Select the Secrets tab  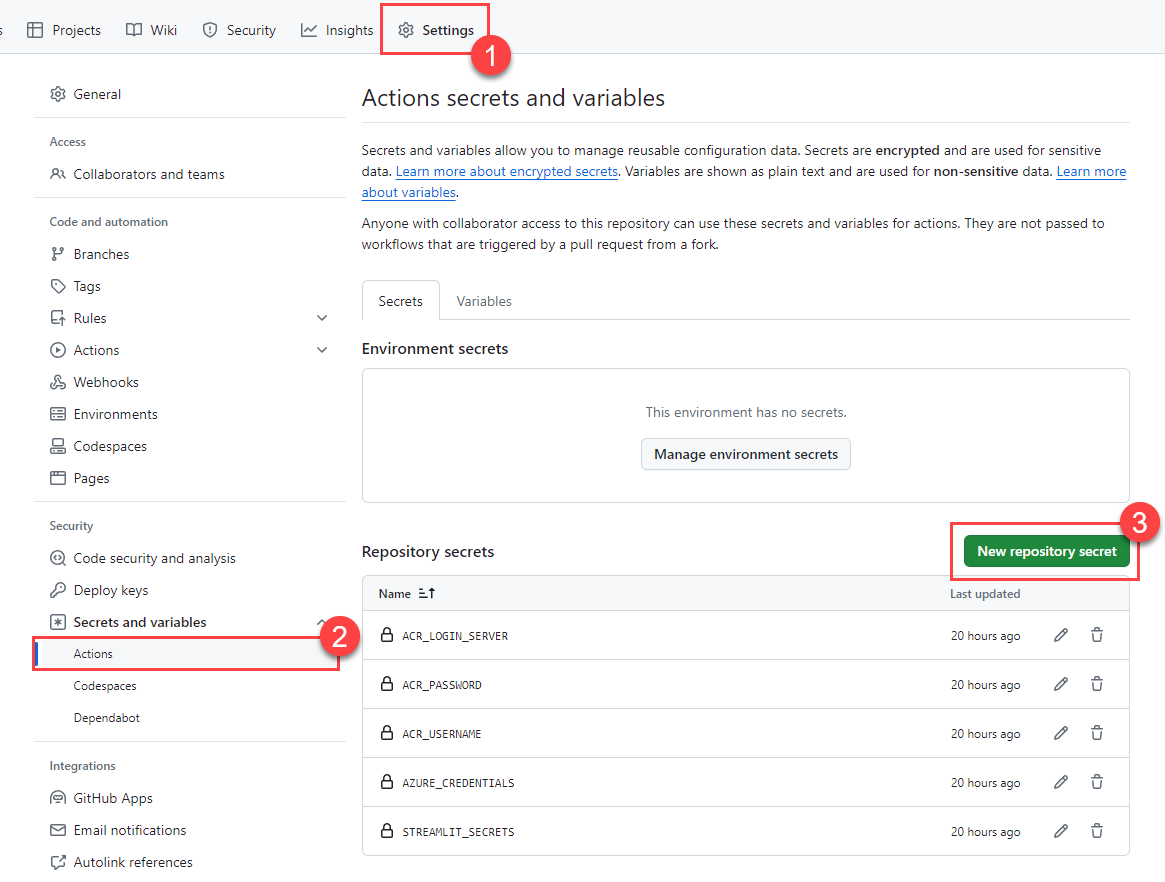tap(400, 300)
